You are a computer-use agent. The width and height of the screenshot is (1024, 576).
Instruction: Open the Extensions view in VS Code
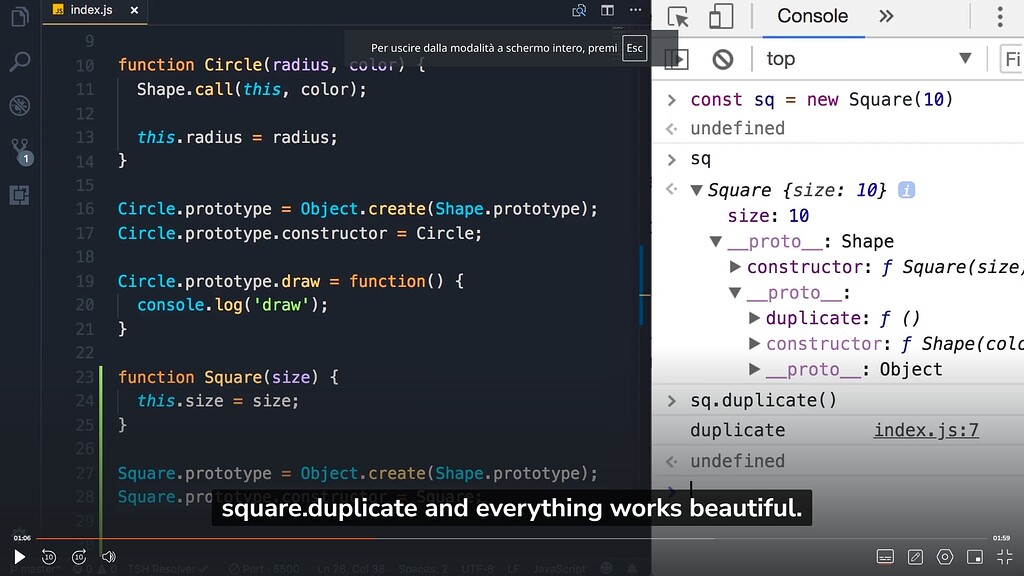pyautogui.click(x=20, y=195)
